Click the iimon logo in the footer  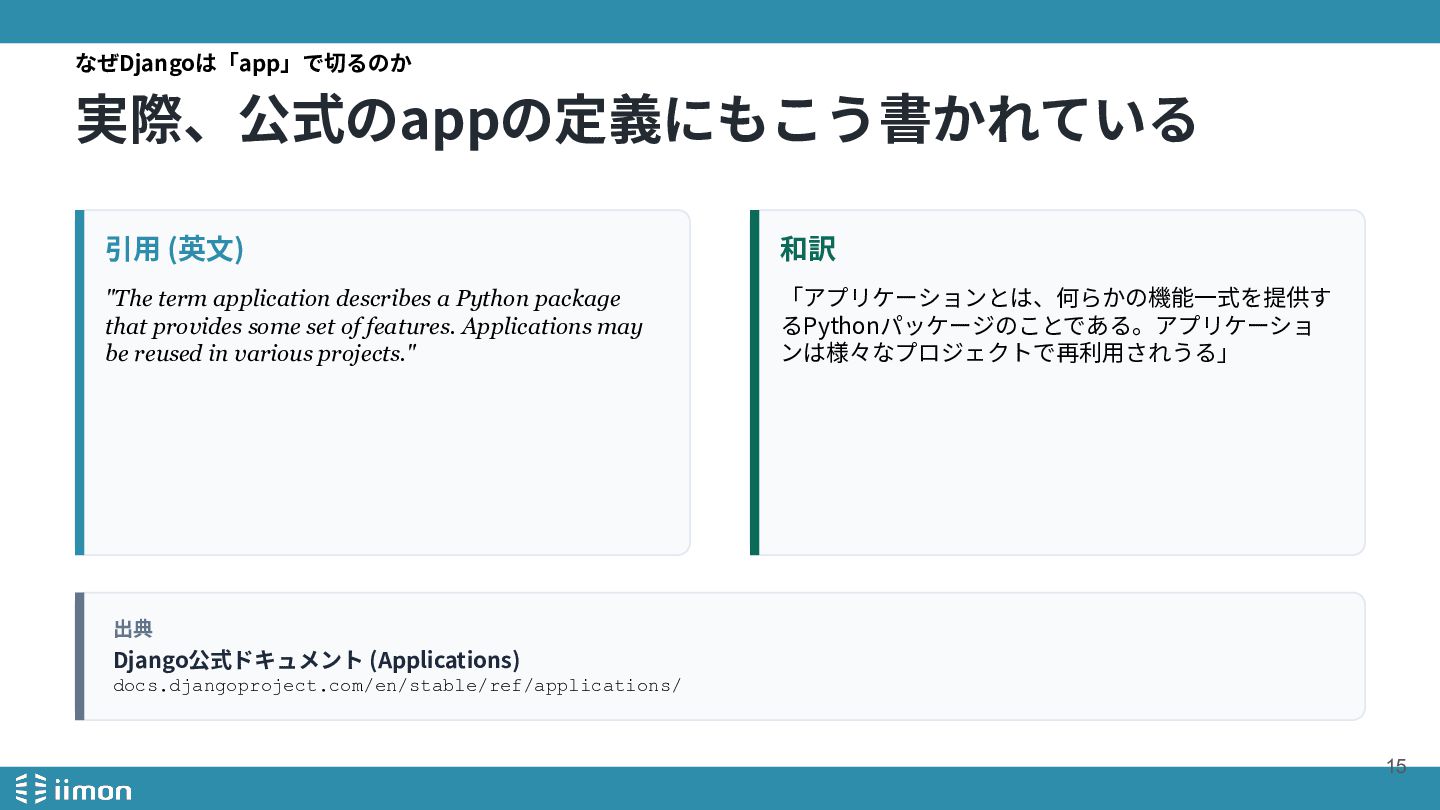(x=74, y=790)
